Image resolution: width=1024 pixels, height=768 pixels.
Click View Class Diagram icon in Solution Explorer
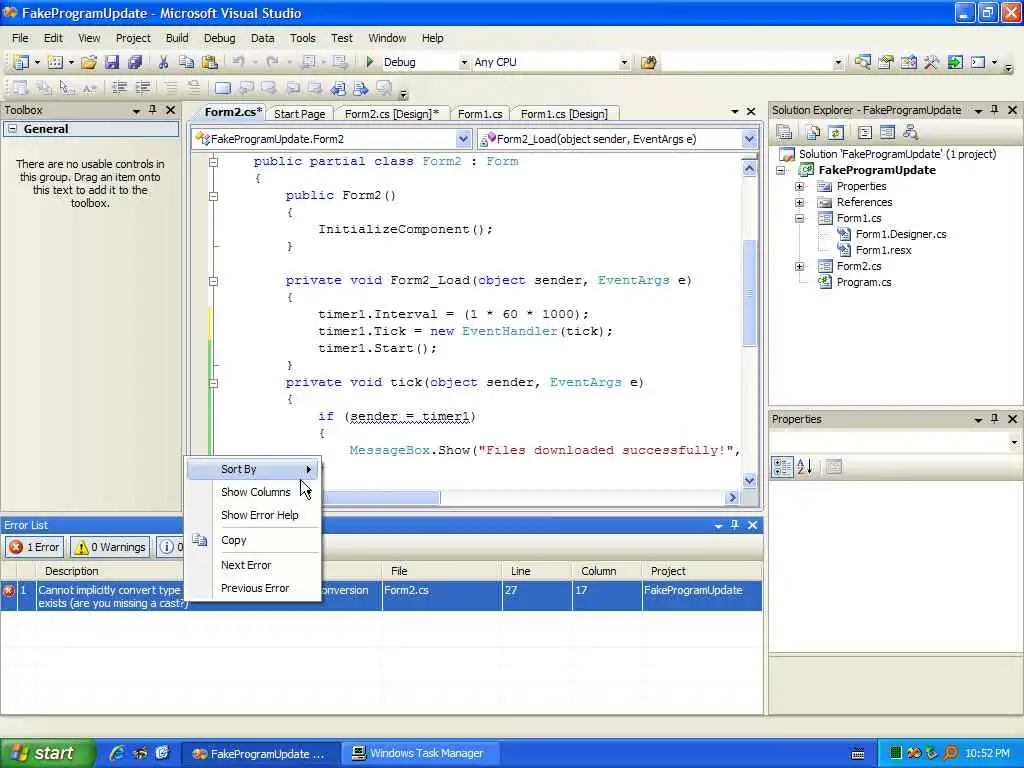click(x=910, y=133)
